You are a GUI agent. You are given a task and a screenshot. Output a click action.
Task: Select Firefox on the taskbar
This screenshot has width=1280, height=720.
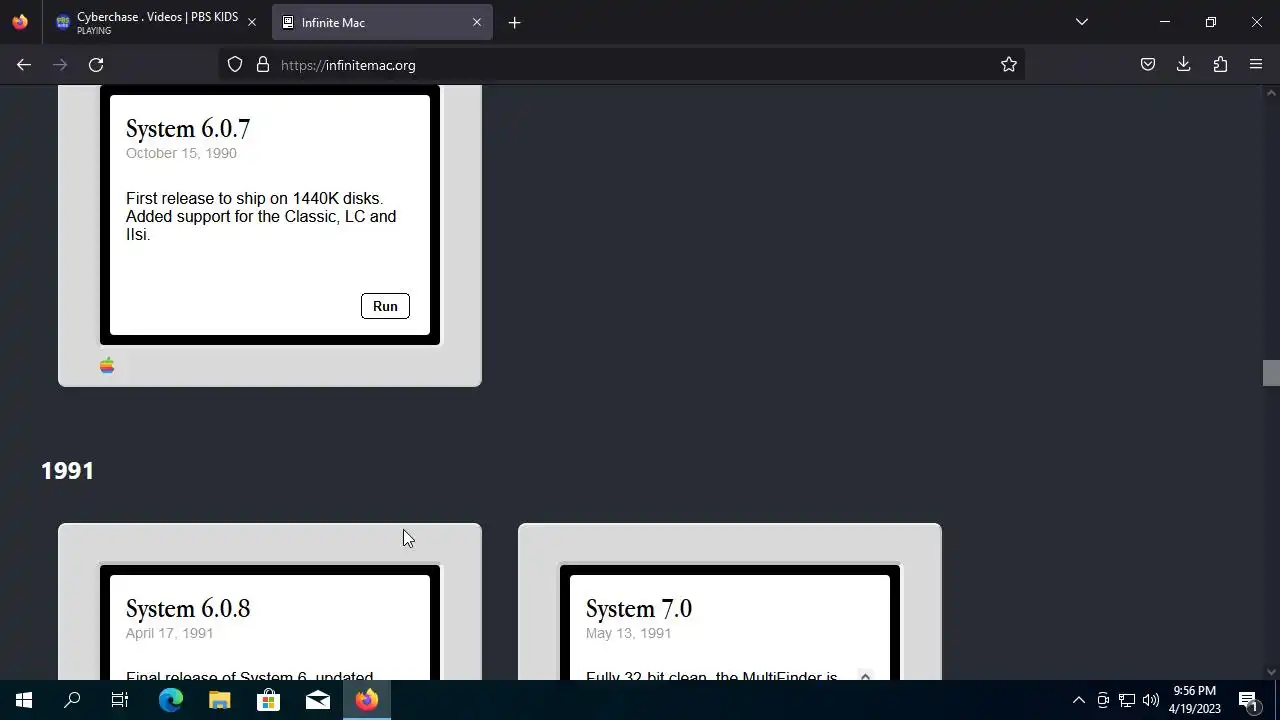[x=366, y=700]
